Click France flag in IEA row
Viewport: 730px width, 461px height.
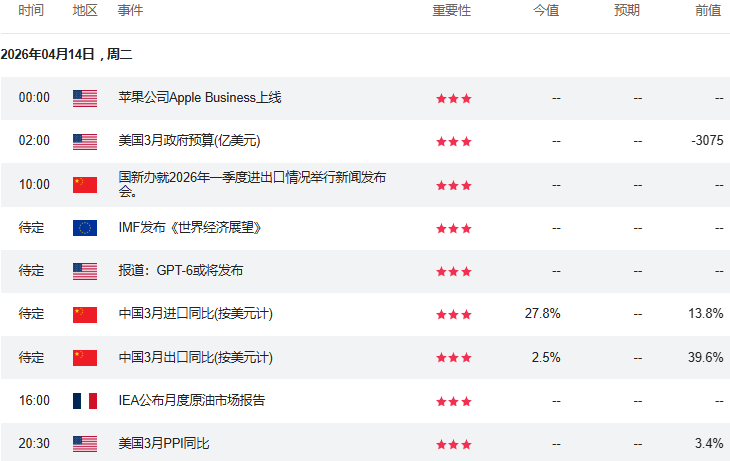(85, 401)
